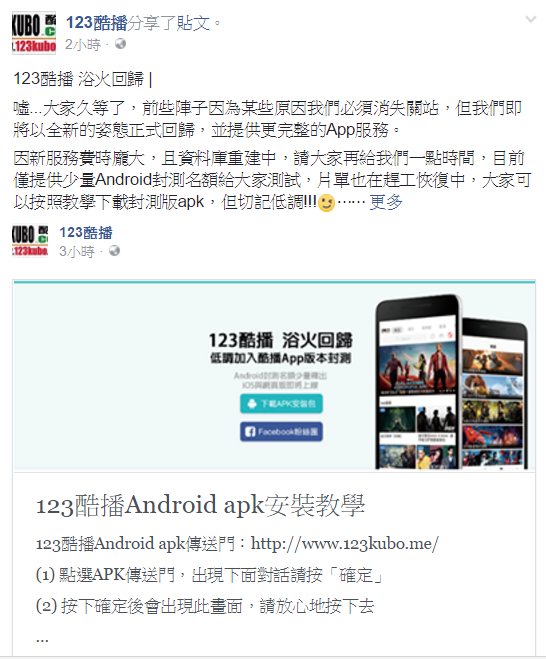The height and width of the screenshot is (659, 546).
Task: Click the Android icon on download button
Action: point(251,404)
